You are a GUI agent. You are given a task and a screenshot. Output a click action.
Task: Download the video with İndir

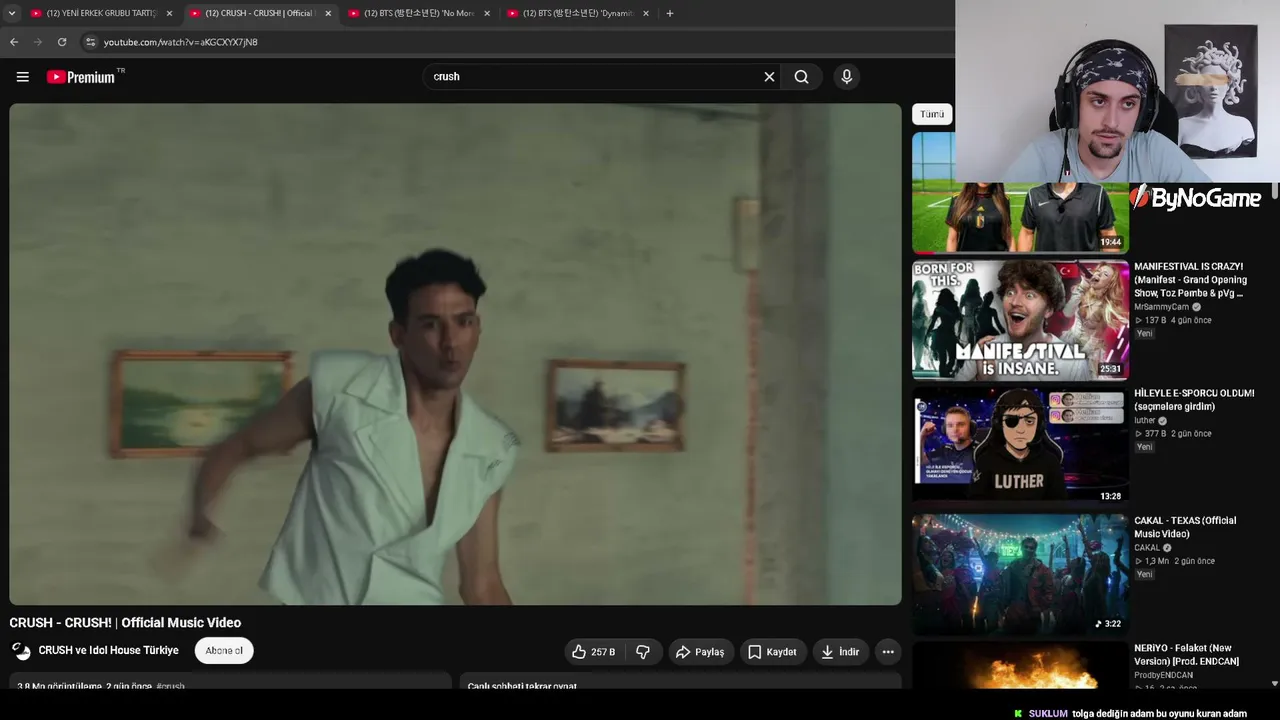pos(840,652)
